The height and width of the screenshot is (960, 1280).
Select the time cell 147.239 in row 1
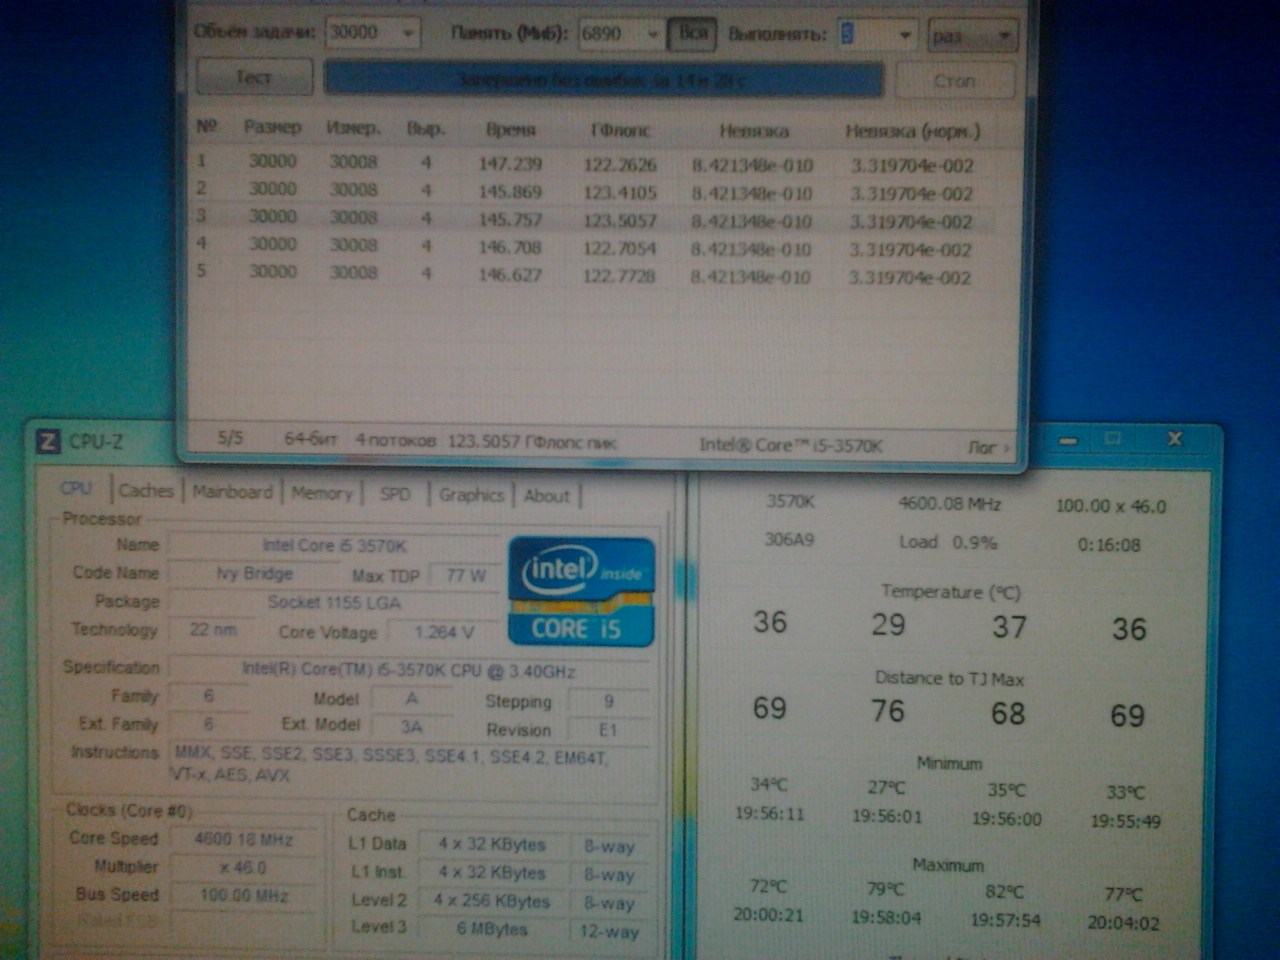coord(510,163)
